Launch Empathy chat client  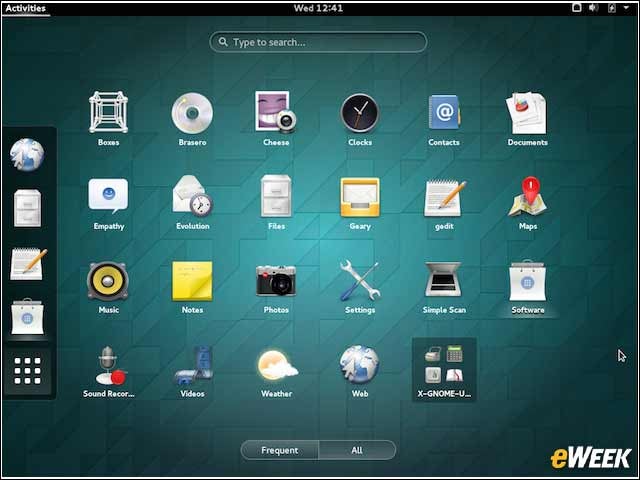click(109, 203)
